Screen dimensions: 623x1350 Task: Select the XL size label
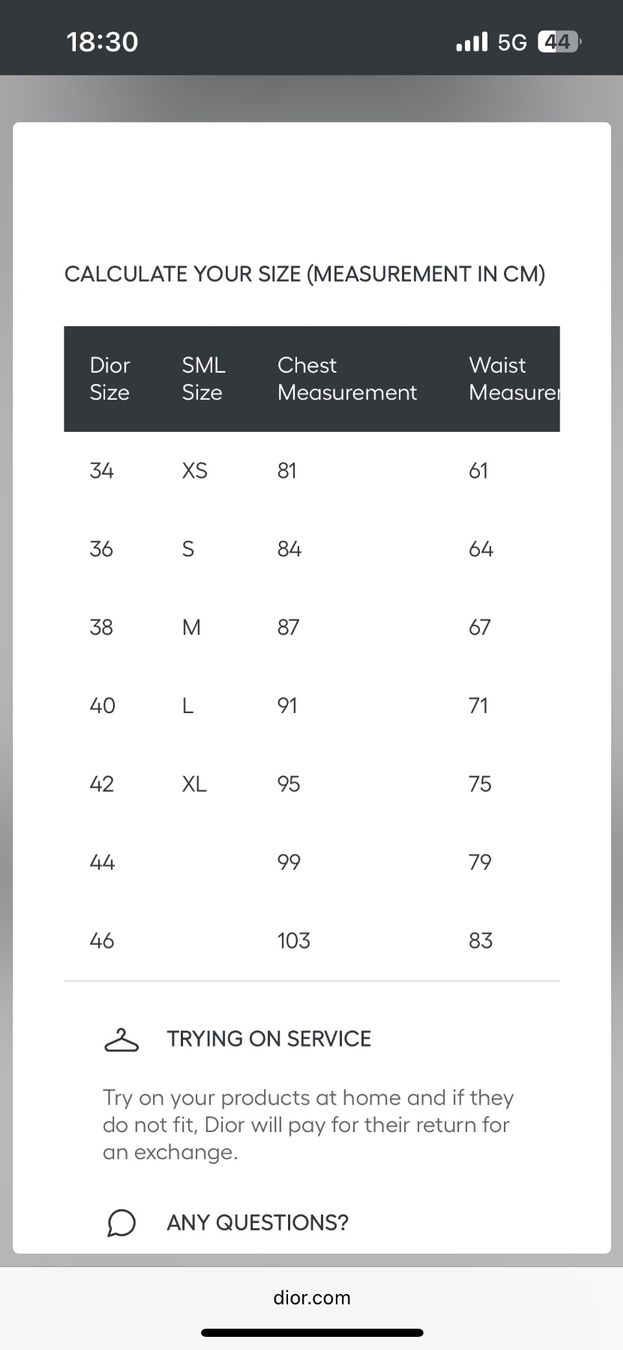(194, 784)
